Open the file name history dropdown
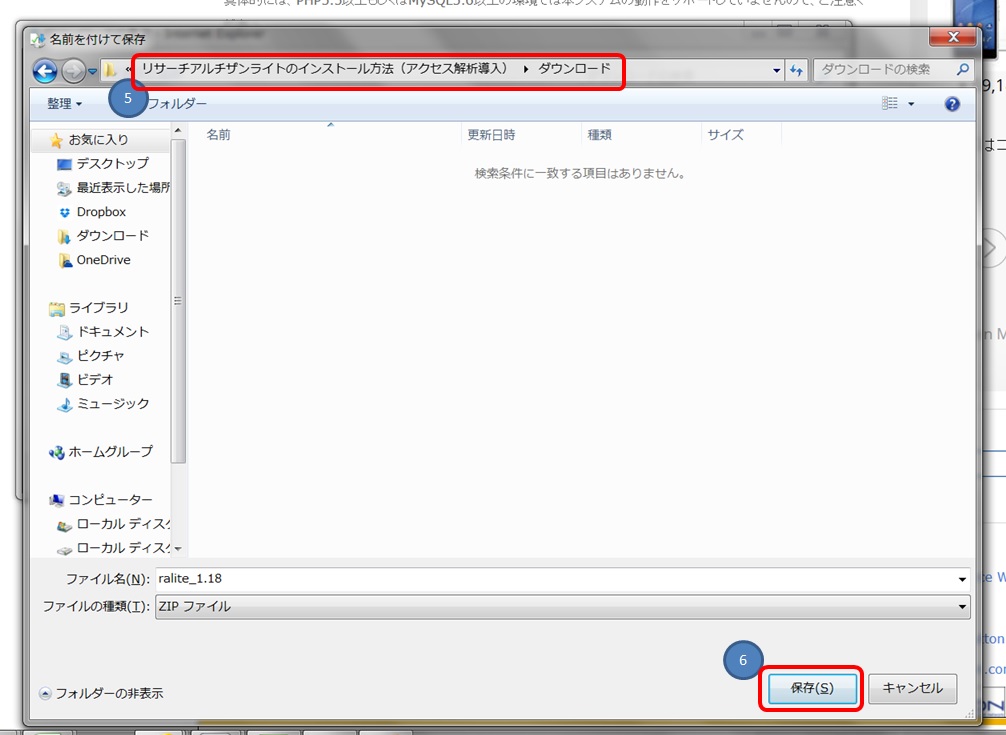 click(962, 580)
